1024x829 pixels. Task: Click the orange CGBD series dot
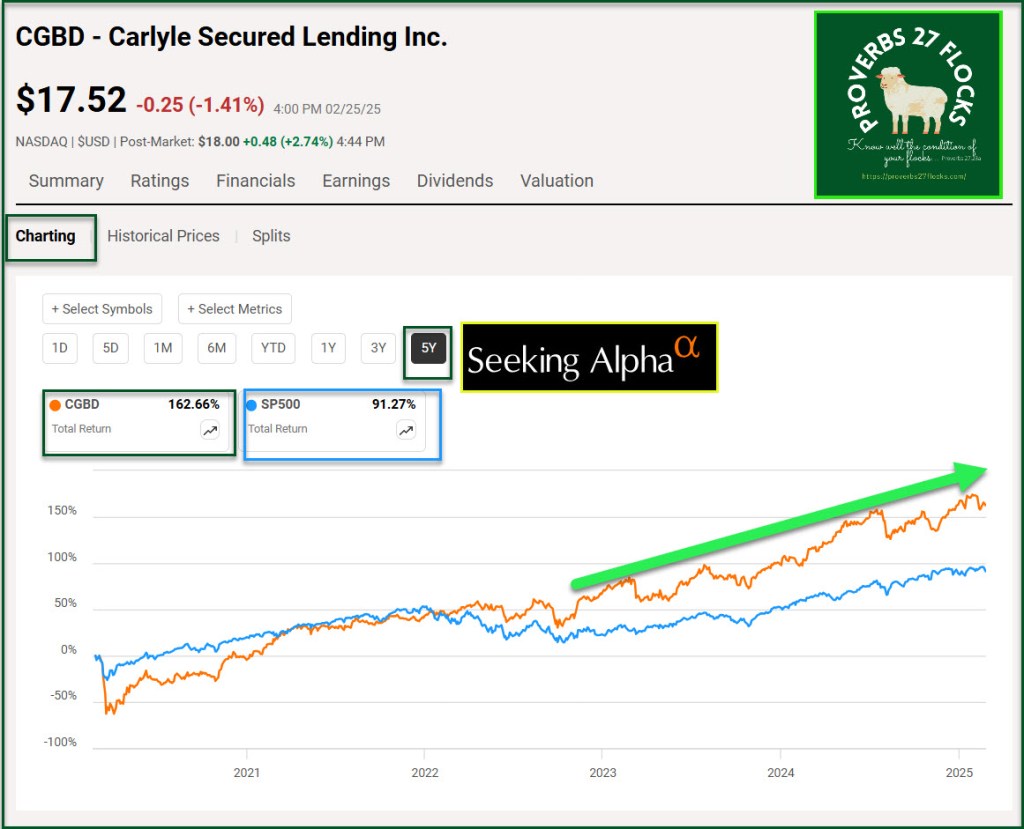[x=55, y=405]
